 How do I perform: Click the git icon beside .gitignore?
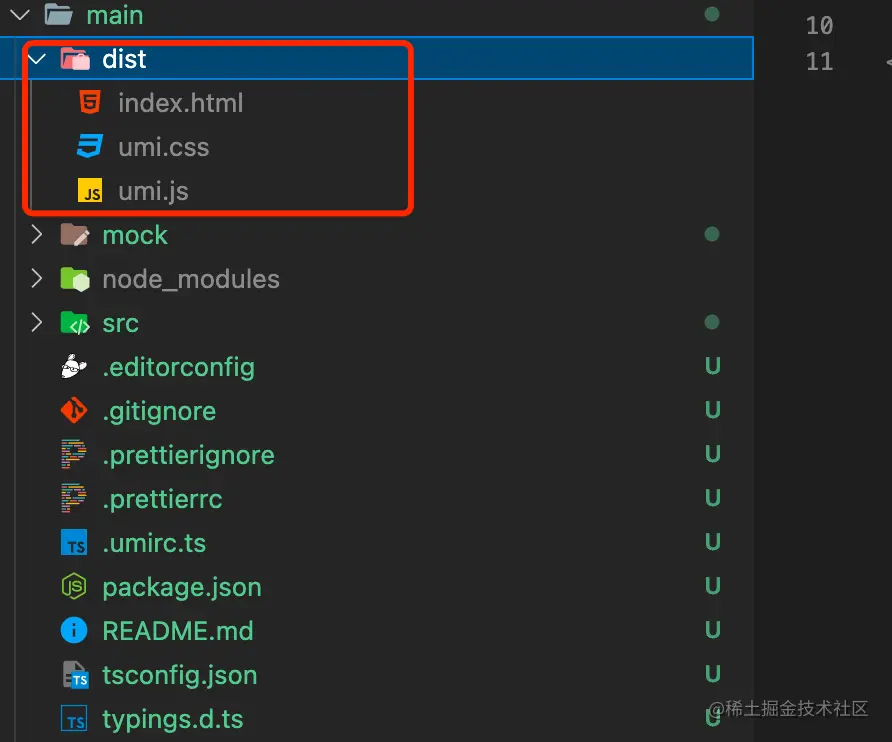coord(74,410)
